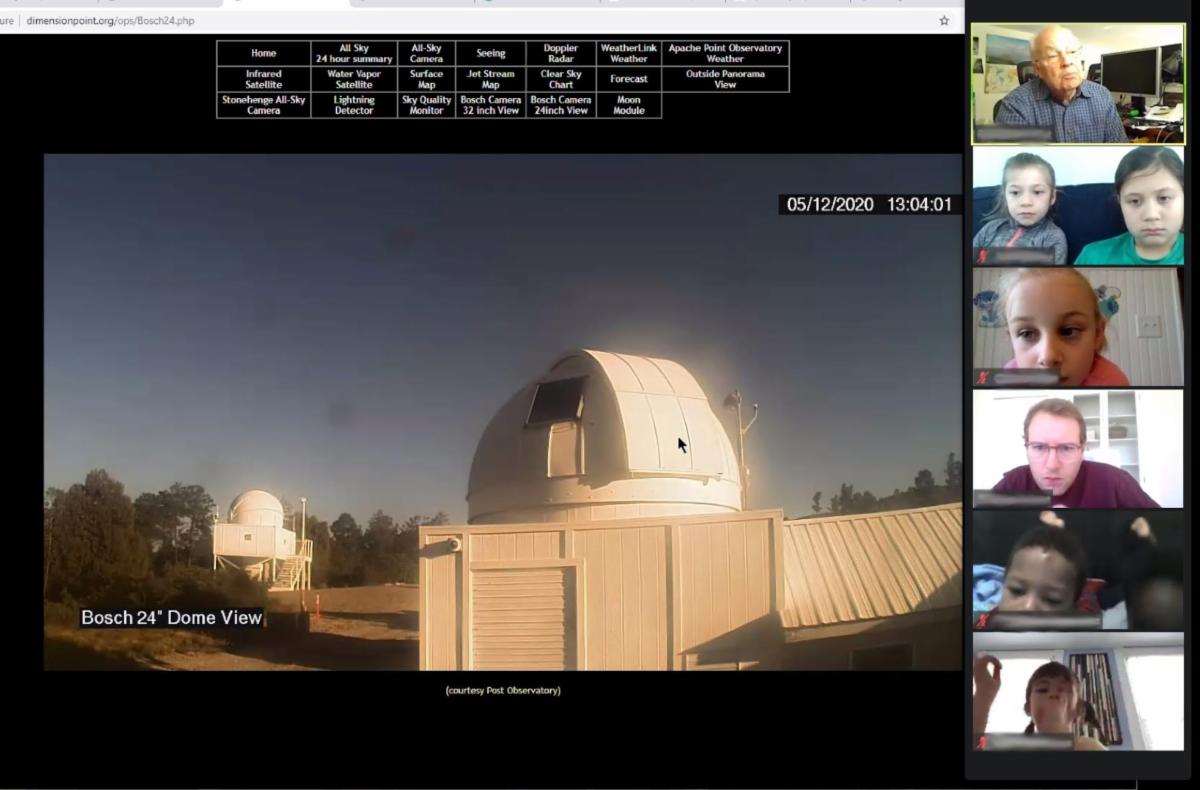Click the browser address bar URL
Image resolution: width=1200 pixels, height=790 pixels.
110,20
